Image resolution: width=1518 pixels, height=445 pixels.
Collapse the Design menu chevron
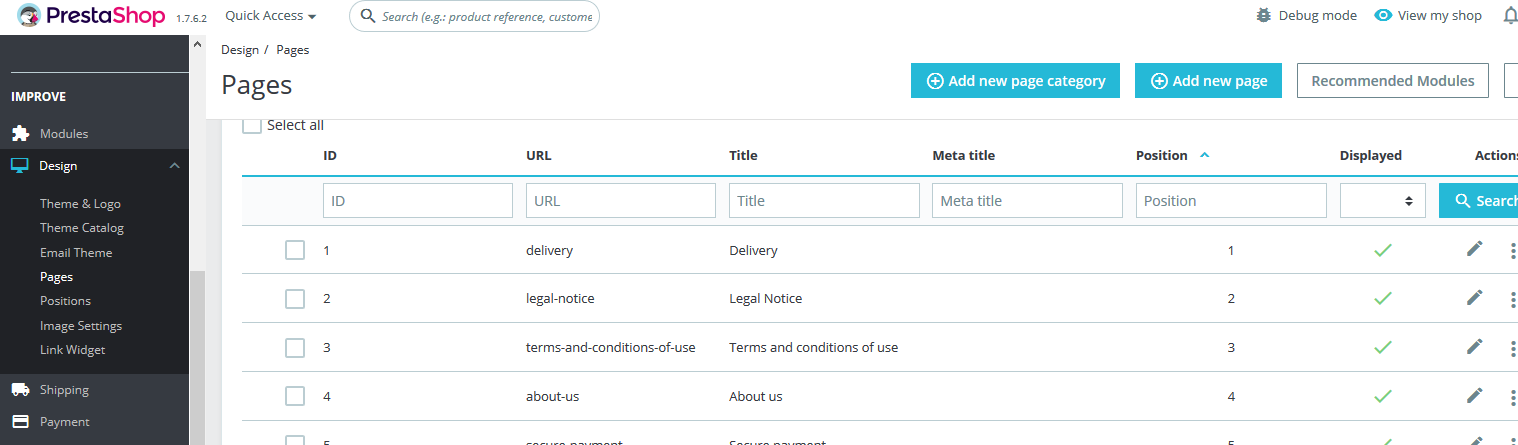tap(174, 166)
